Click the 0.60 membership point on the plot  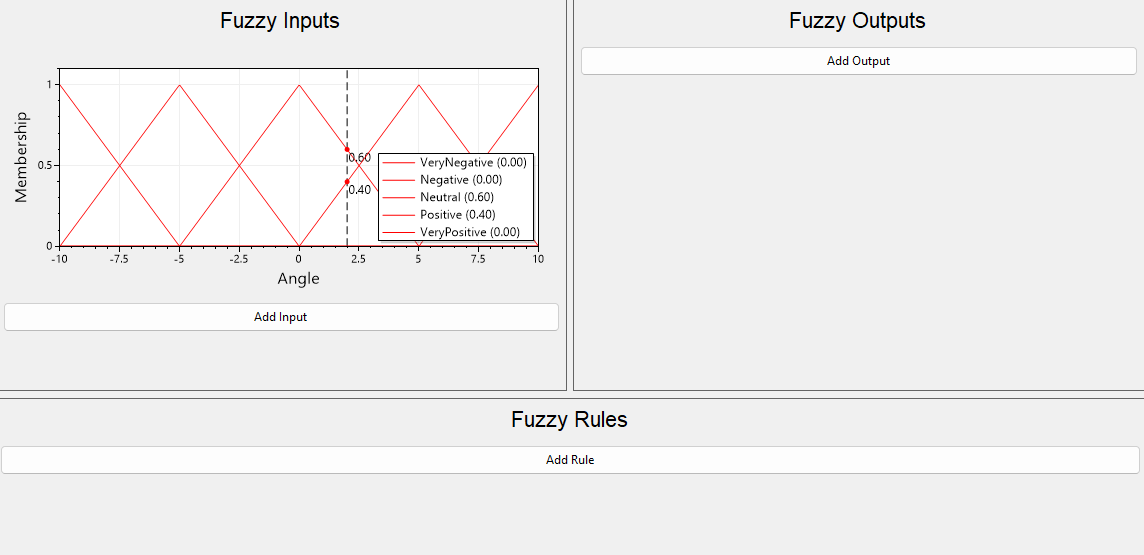[x=347, y=150]
